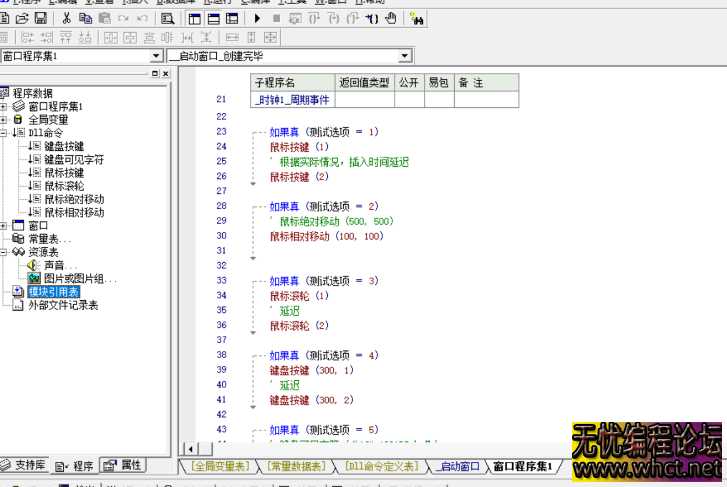Expand the 窗口程序集1 tree node
Viewport: 727px width, 487px height.
click(x=5, y=106)
